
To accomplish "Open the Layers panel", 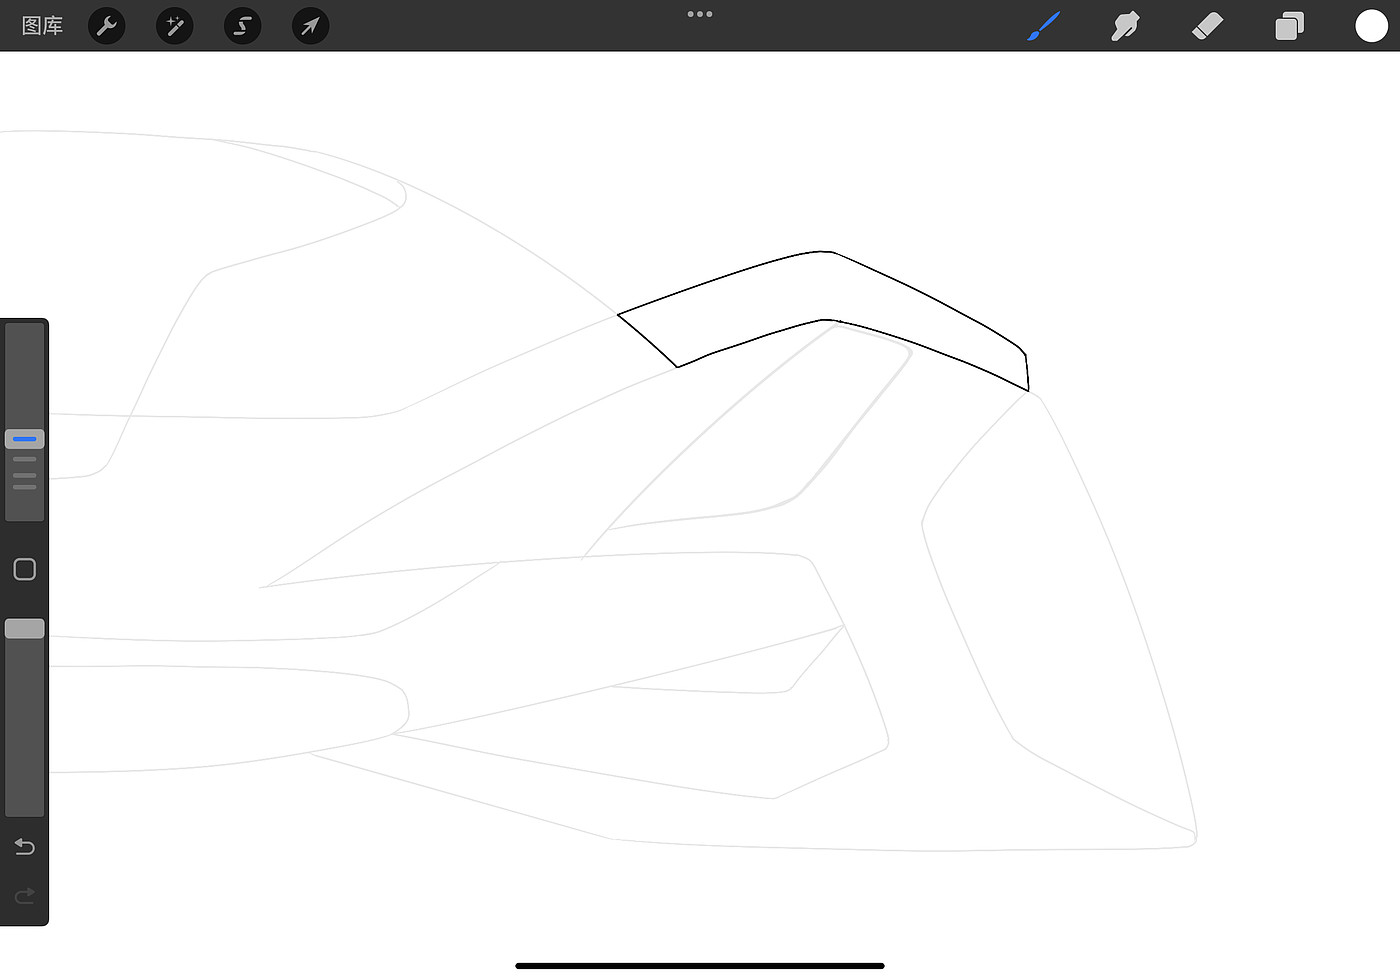I will pyautogui.click(x=1290, y=26).
